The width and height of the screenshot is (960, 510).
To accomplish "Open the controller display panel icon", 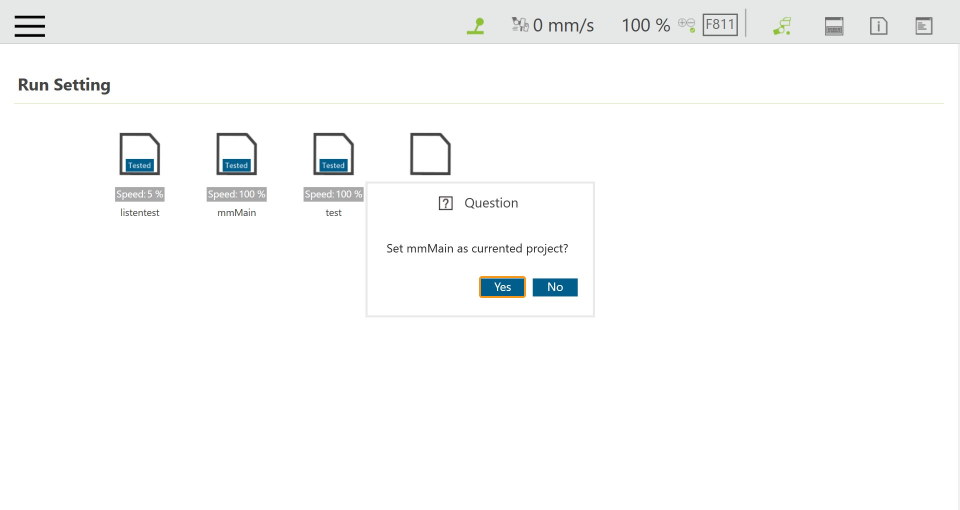I will (x=834, y=26).
